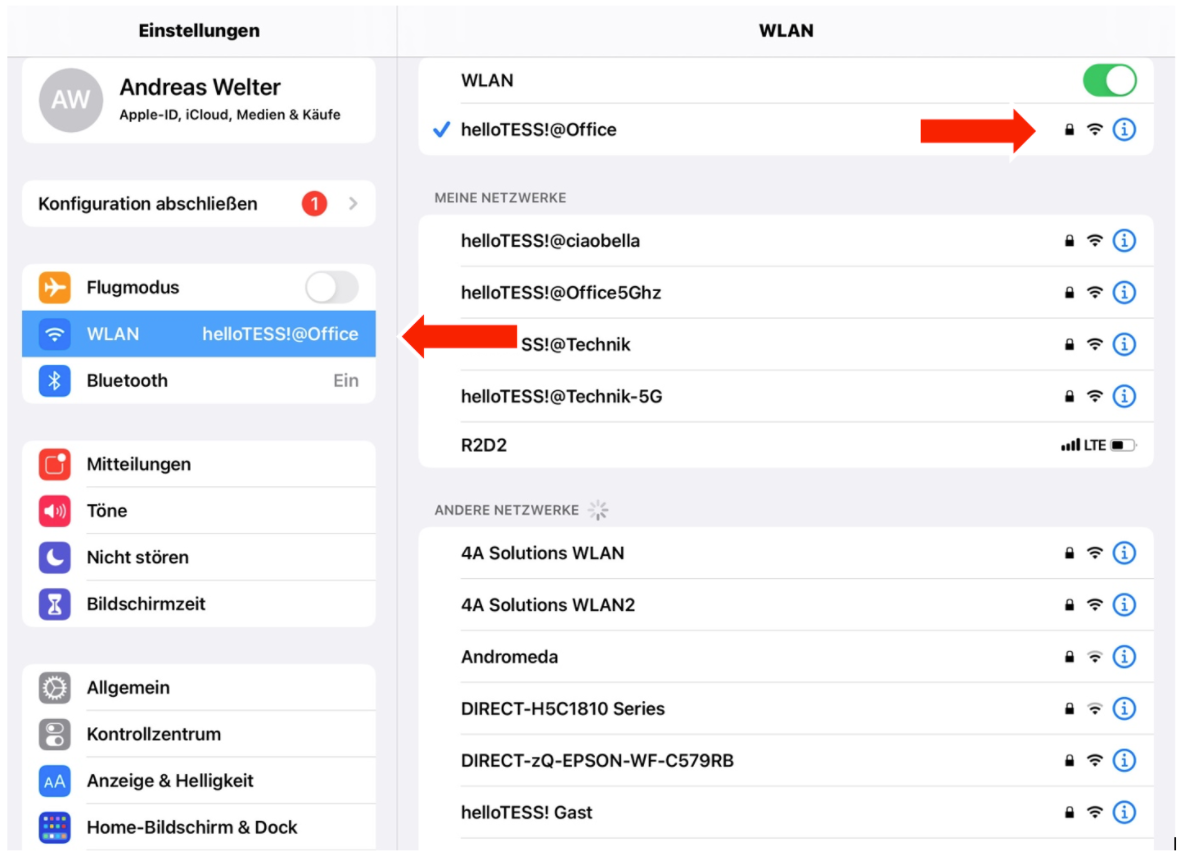Open Andreas Welter Apple-ID account
1192x864 pixels.
tap(199, 100)
